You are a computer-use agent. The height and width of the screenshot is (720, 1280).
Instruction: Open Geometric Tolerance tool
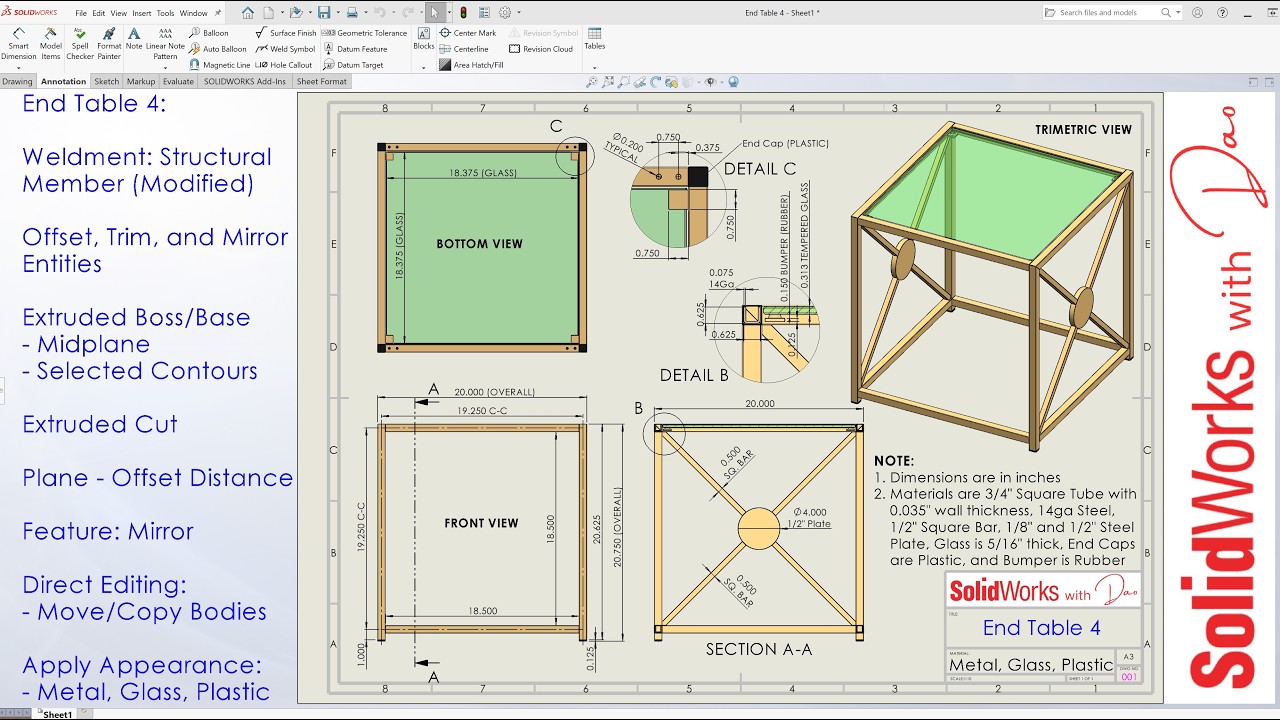[x=365, y=33]
